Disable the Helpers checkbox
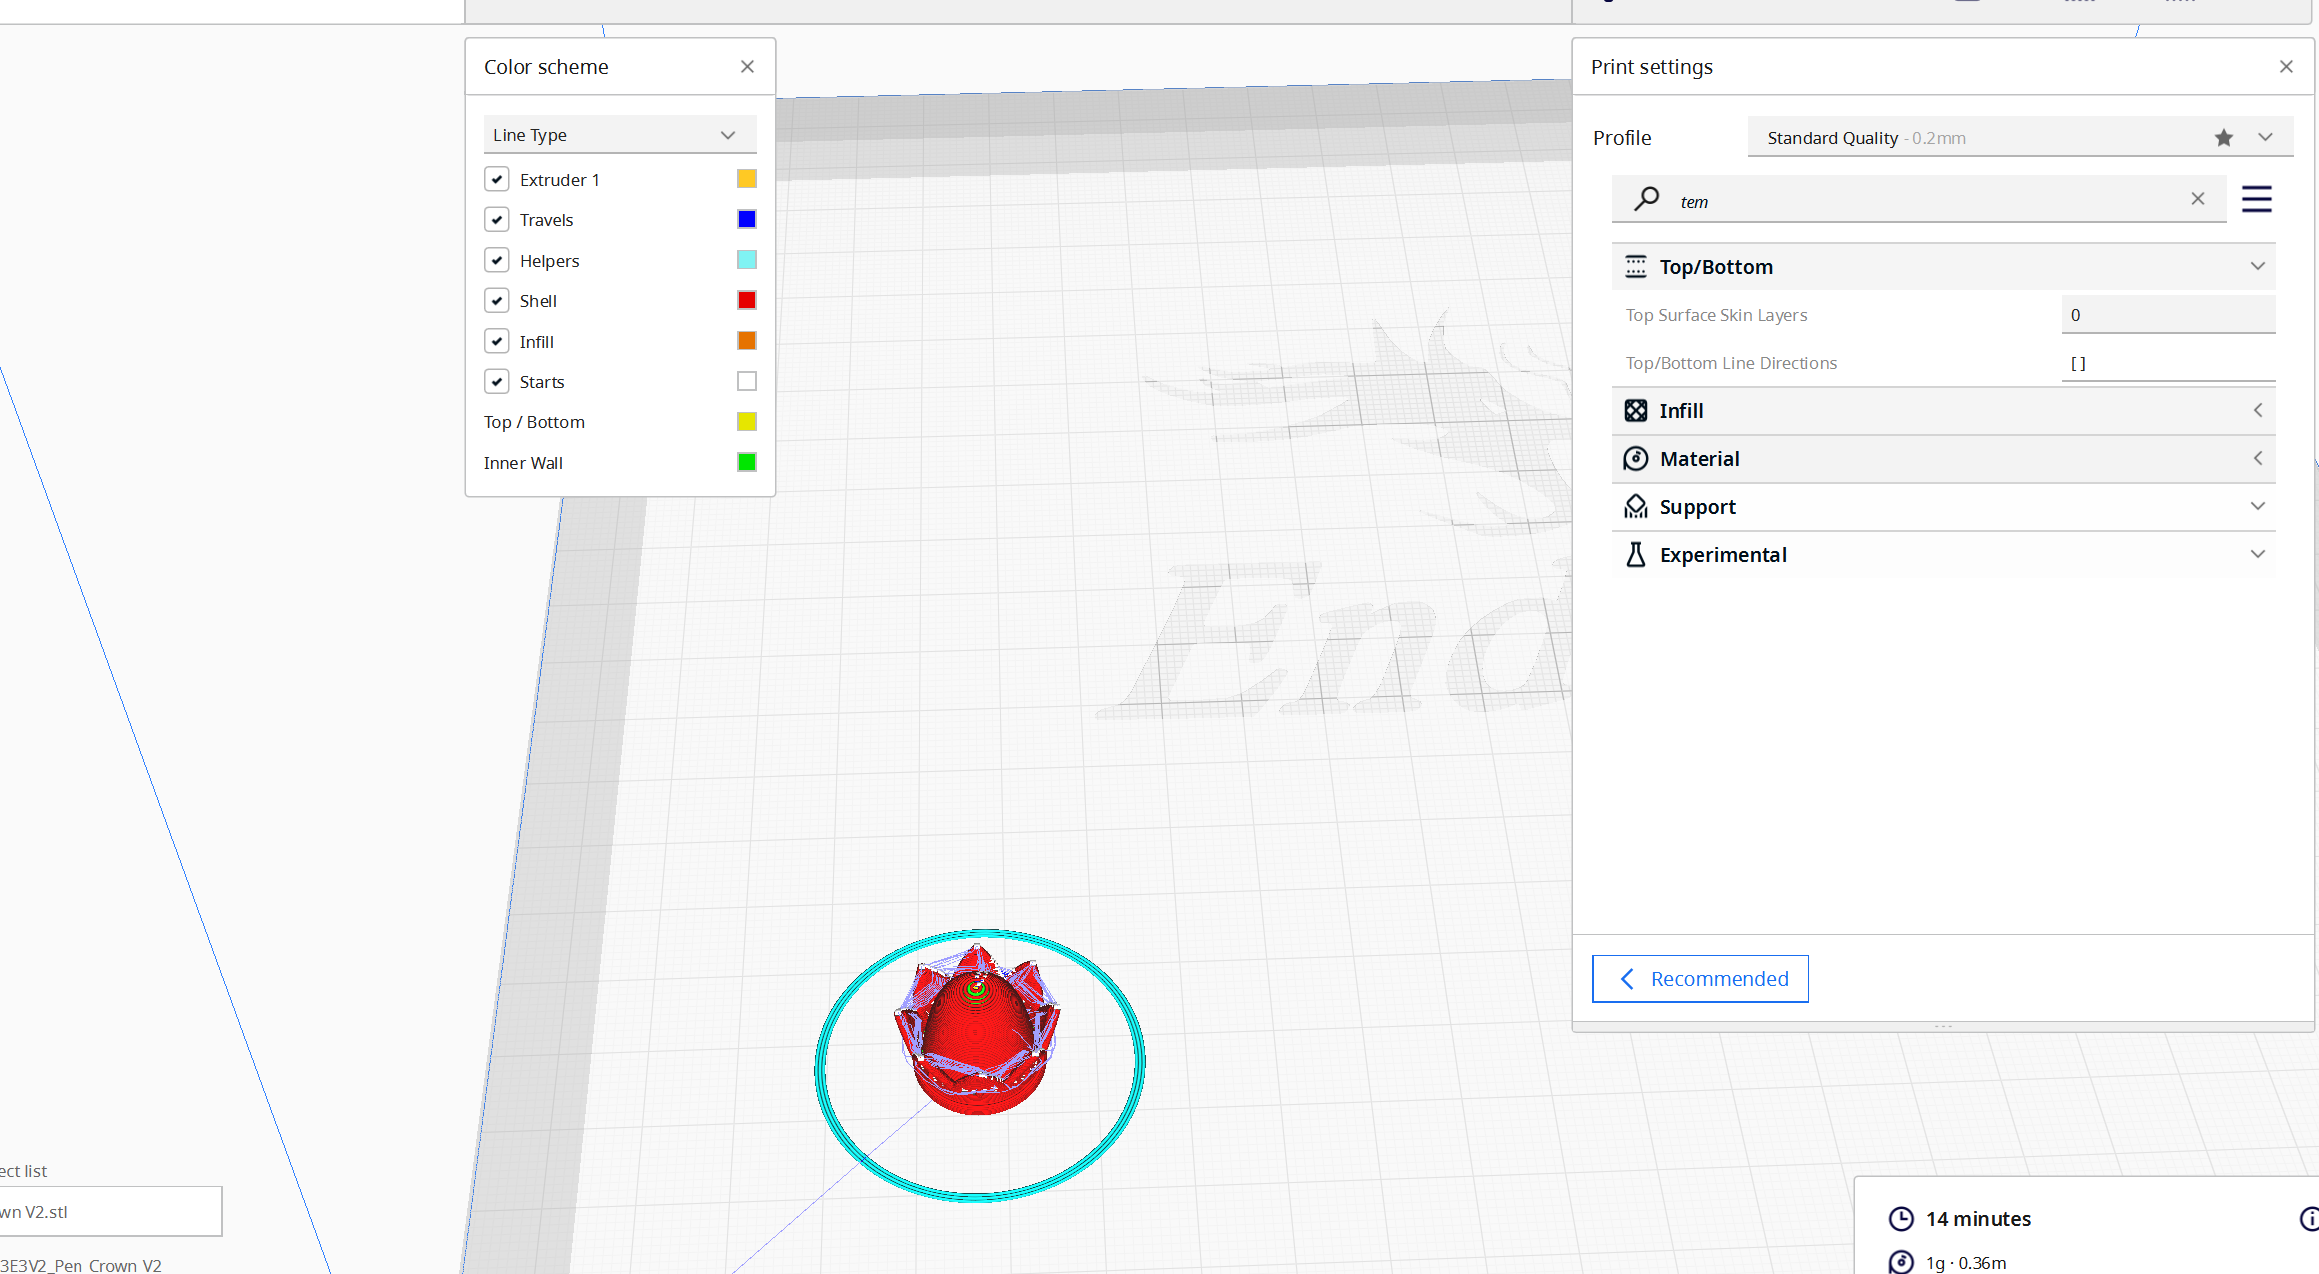 pos(497,260)
